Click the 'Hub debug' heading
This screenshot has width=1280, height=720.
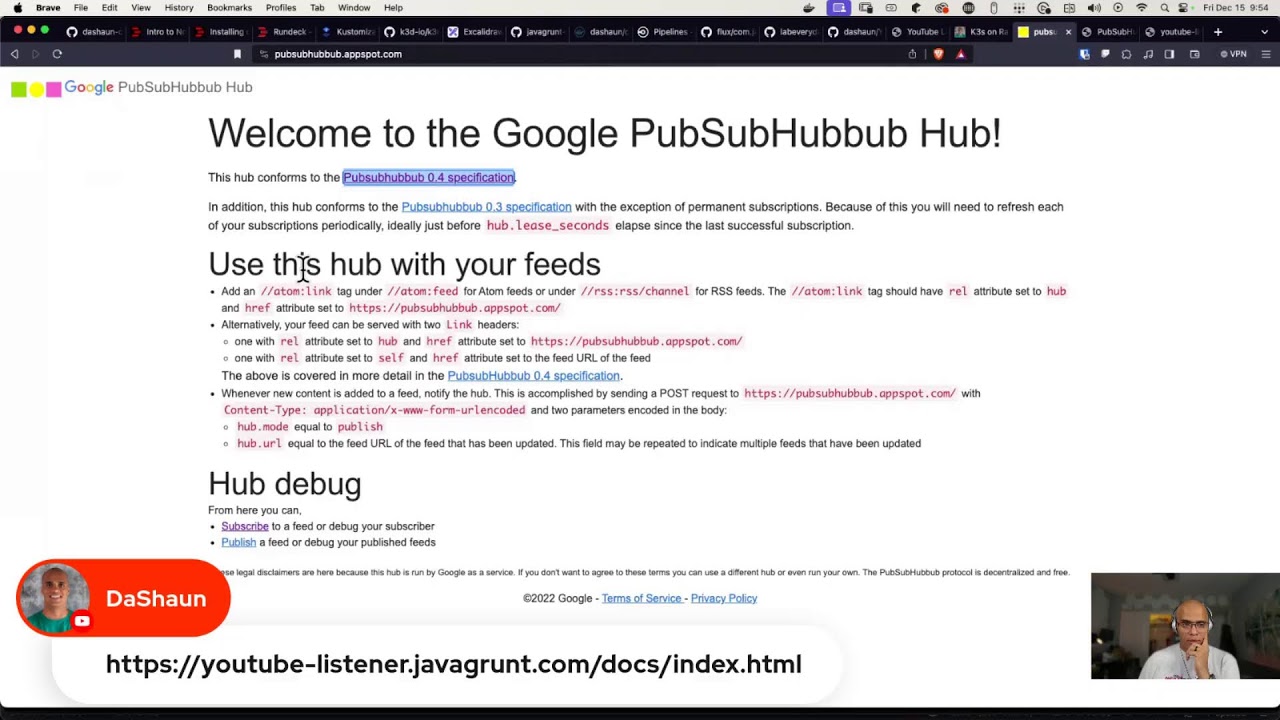(x=285, y=484)
